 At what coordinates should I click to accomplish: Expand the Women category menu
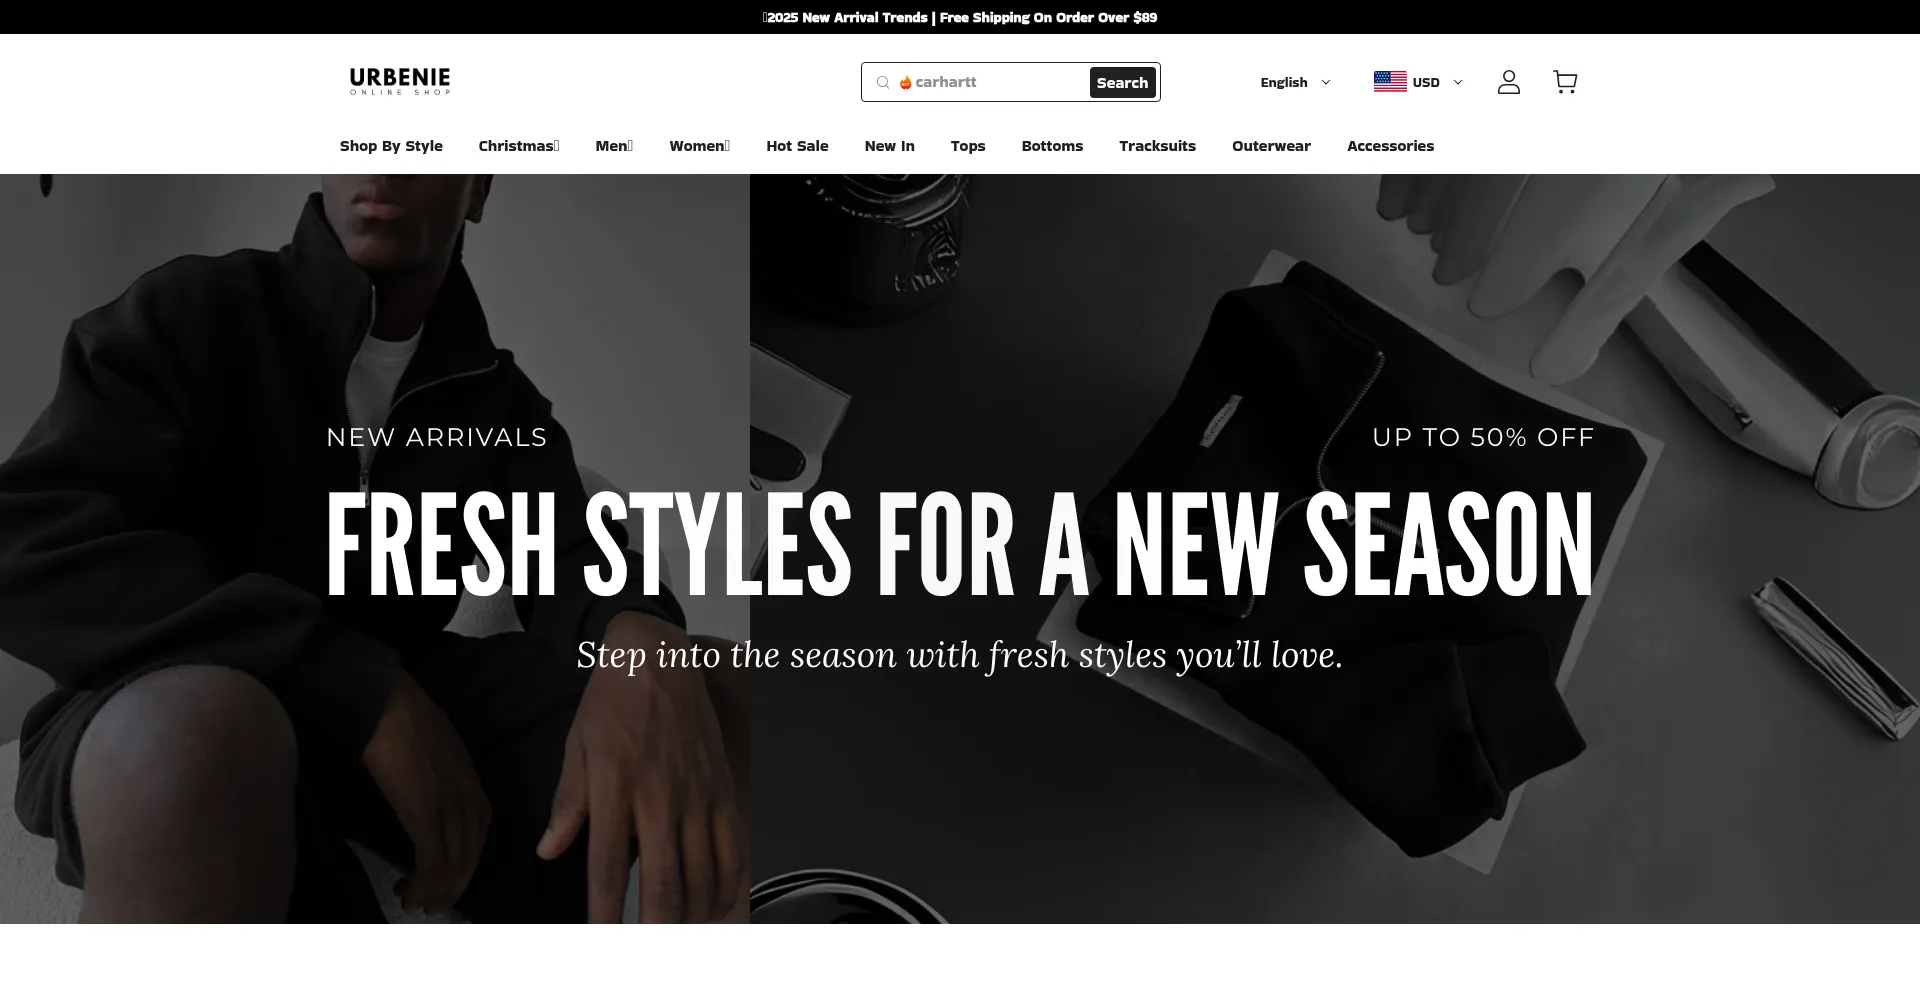(699, 146)
